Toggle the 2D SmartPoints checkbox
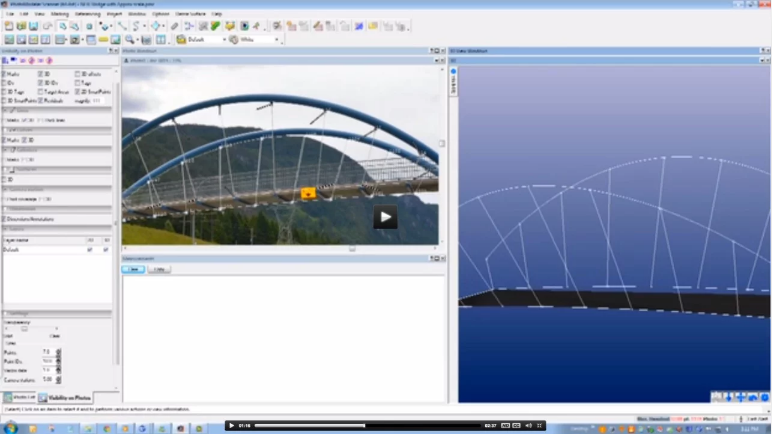This screenshot has width=772, height=434. (x=78, y=92)
